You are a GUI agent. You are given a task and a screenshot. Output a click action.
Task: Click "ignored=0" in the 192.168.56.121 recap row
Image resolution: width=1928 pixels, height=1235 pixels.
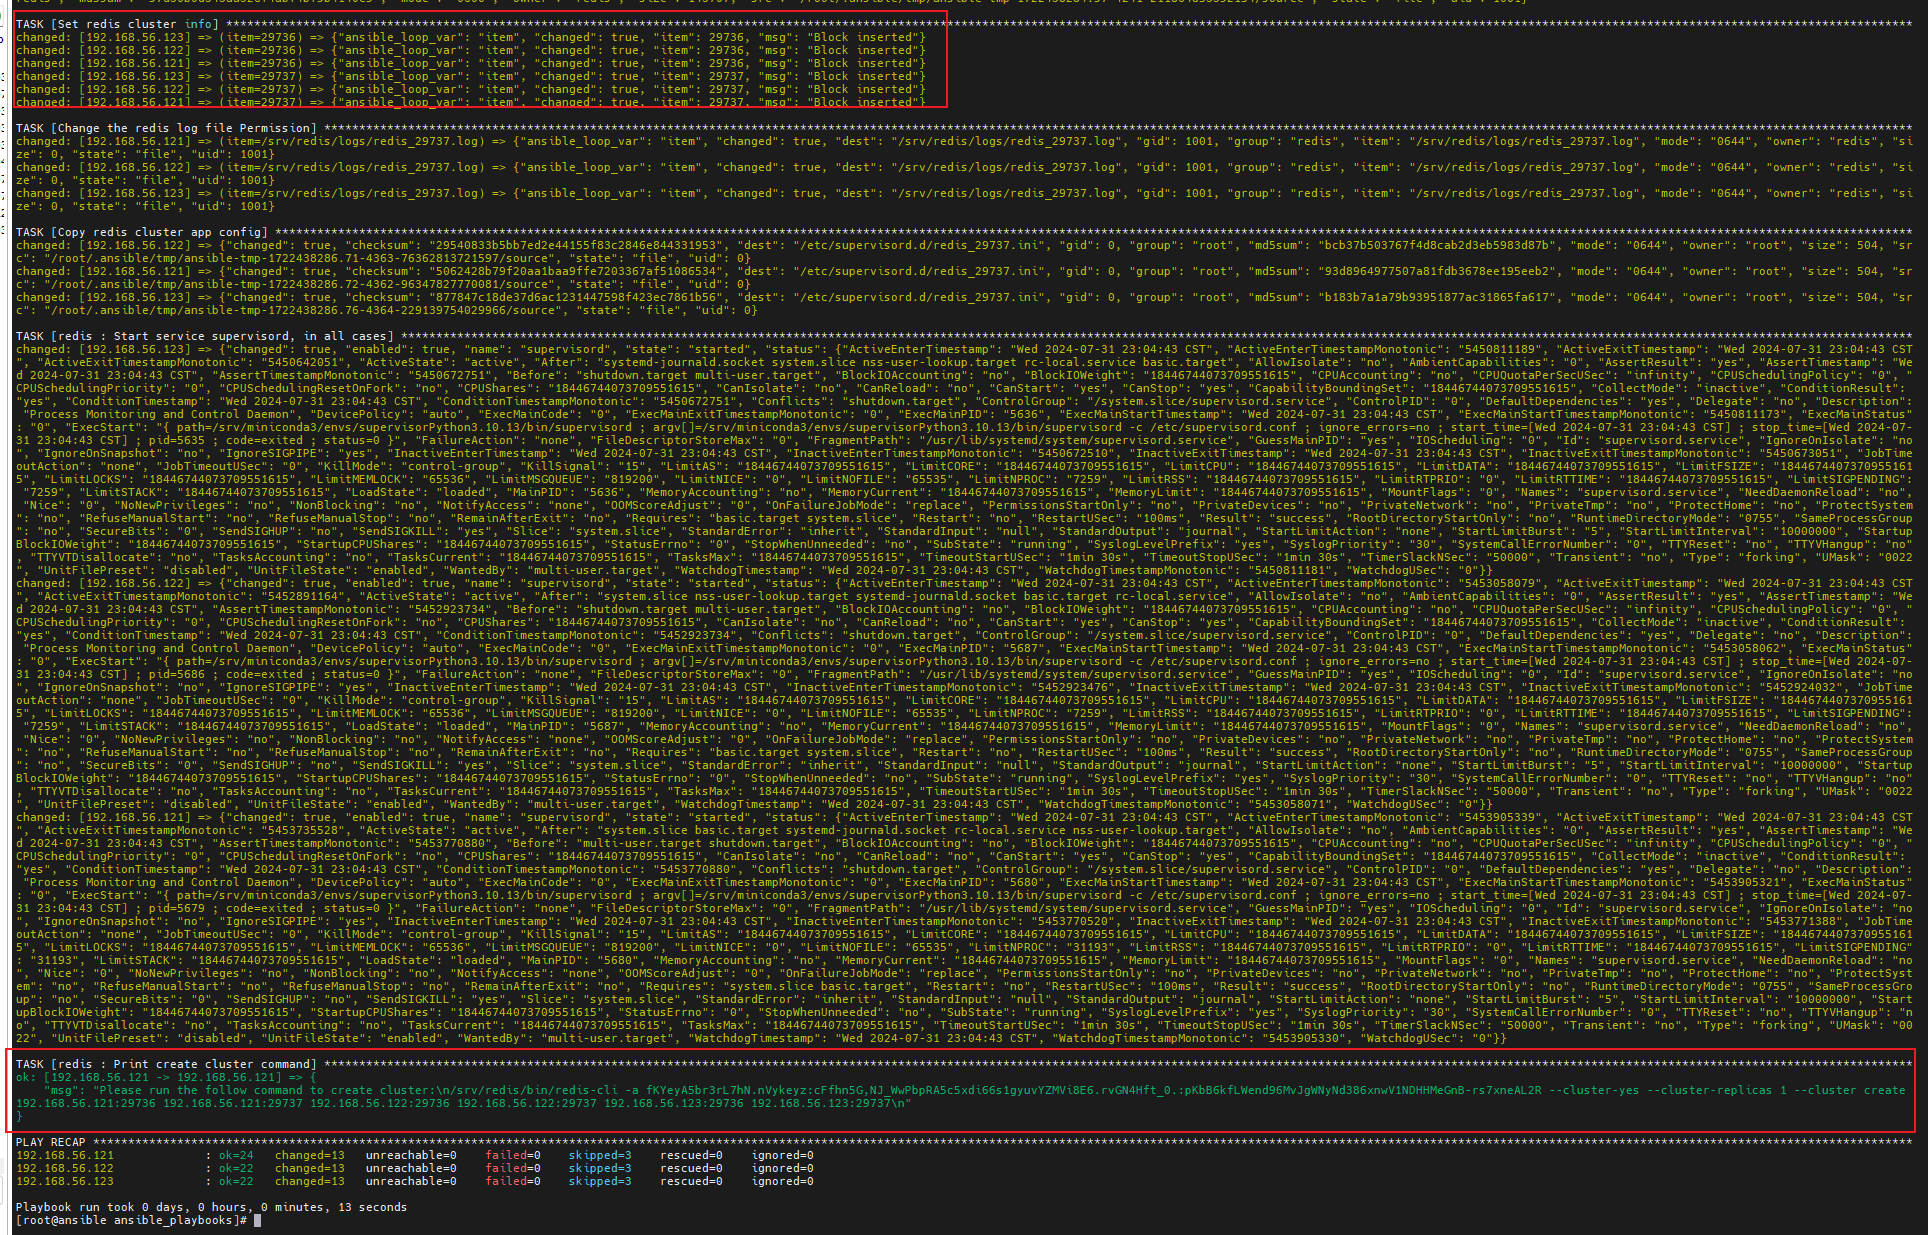[x=782, y=1155]
